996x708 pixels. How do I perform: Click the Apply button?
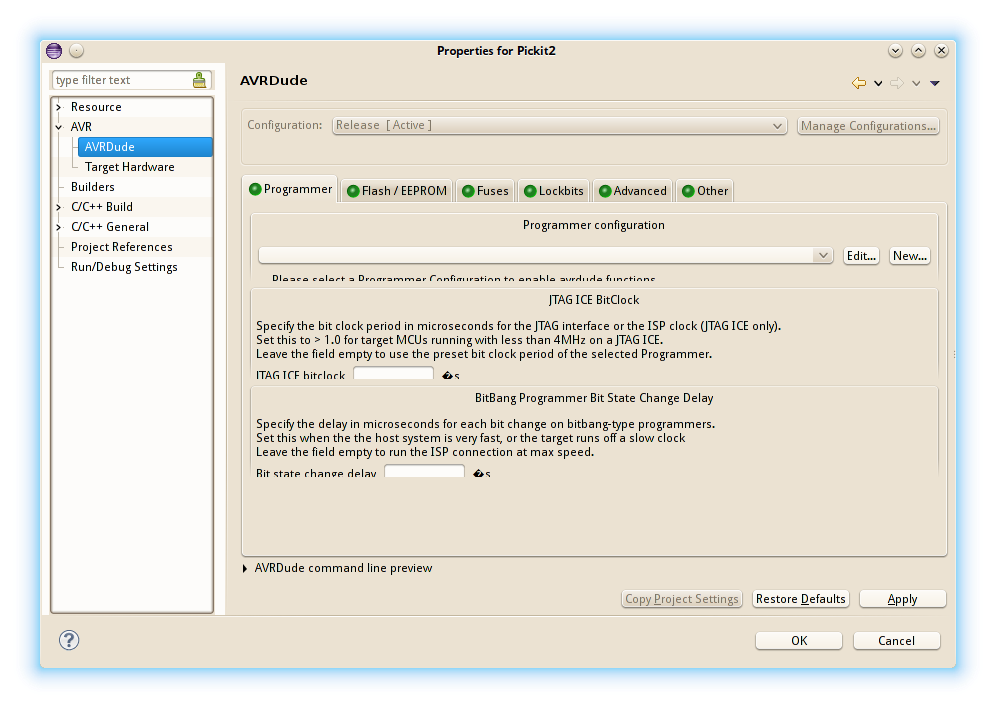click(903, 599)
